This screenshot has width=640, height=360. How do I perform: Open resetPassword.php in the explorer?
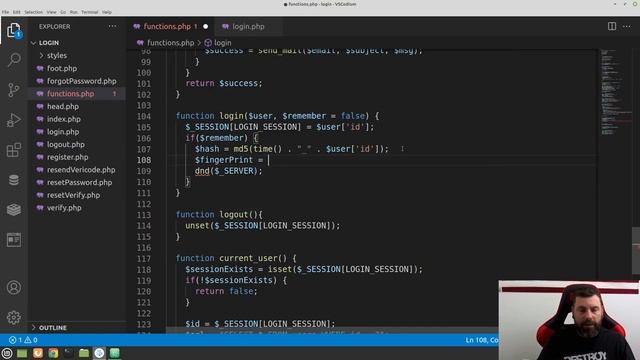79,182
